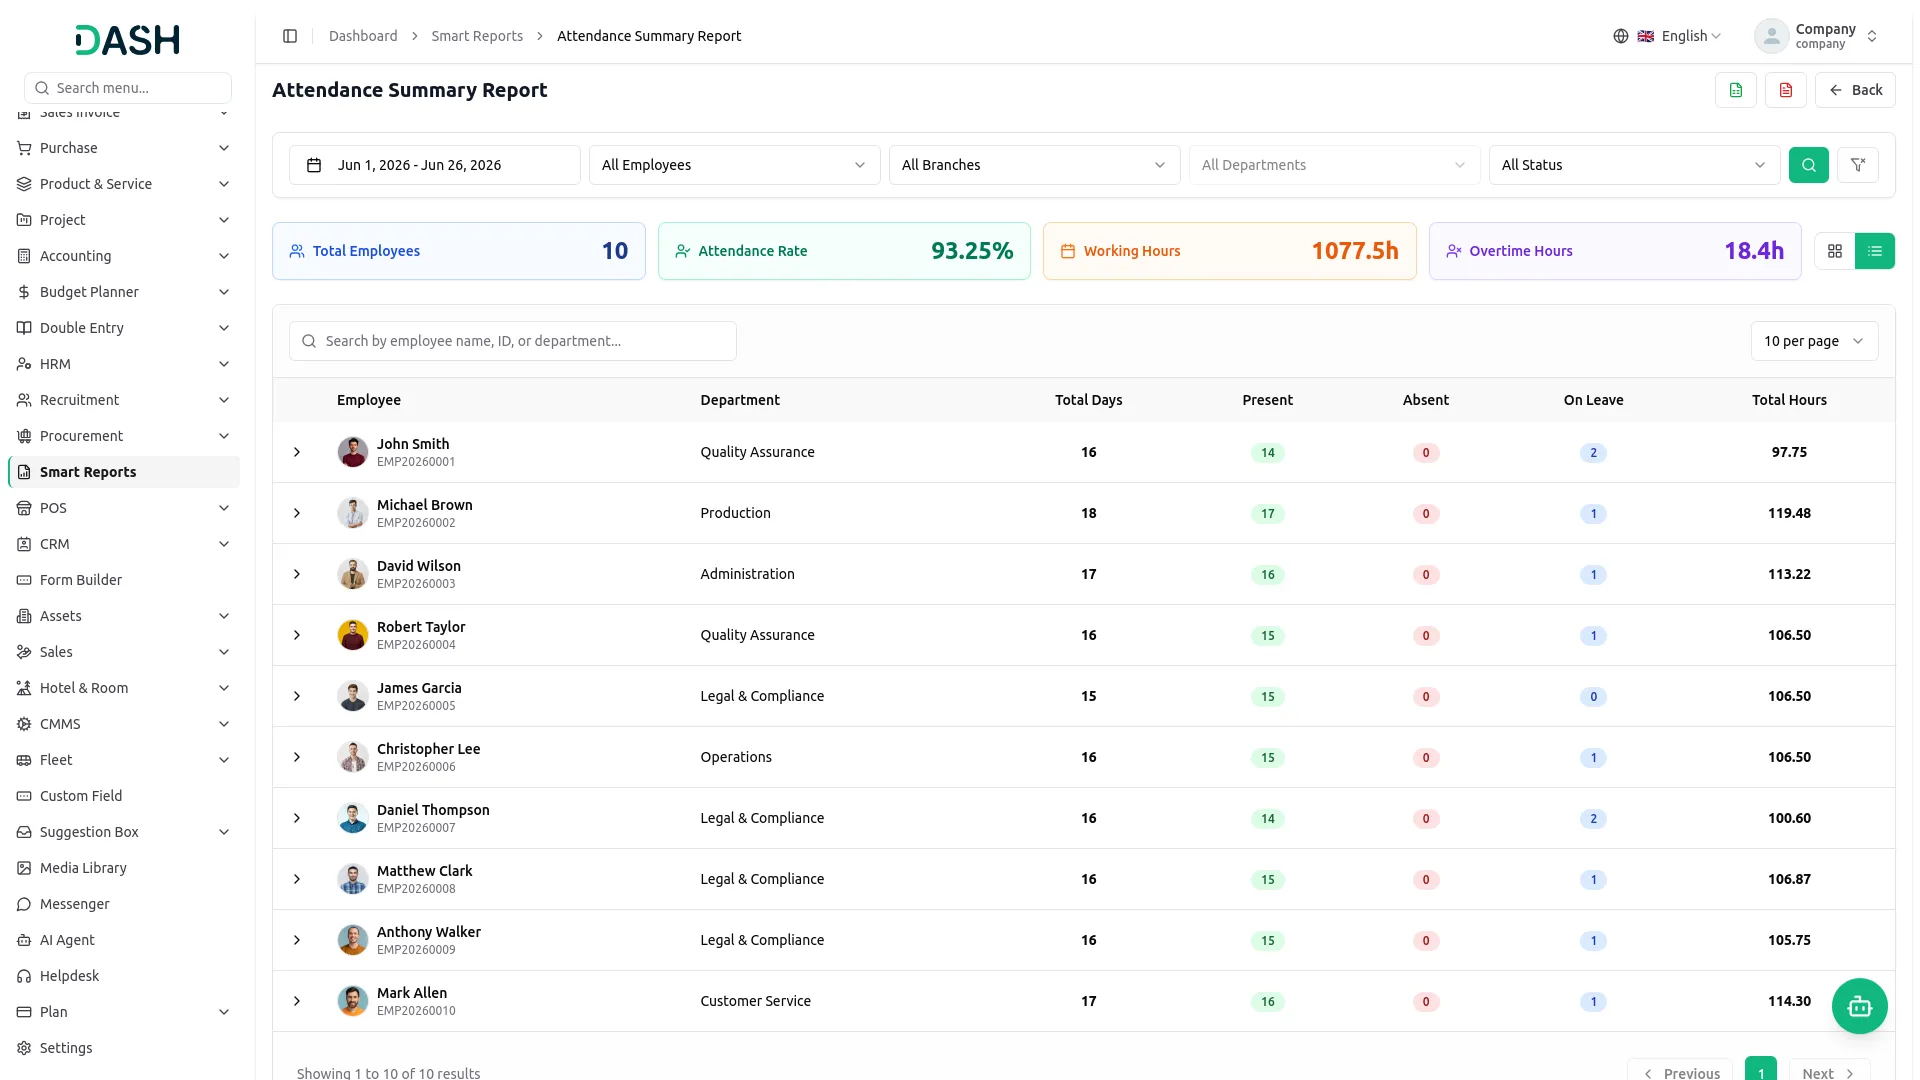Open the Custom Field menu item

click(124, 796)
